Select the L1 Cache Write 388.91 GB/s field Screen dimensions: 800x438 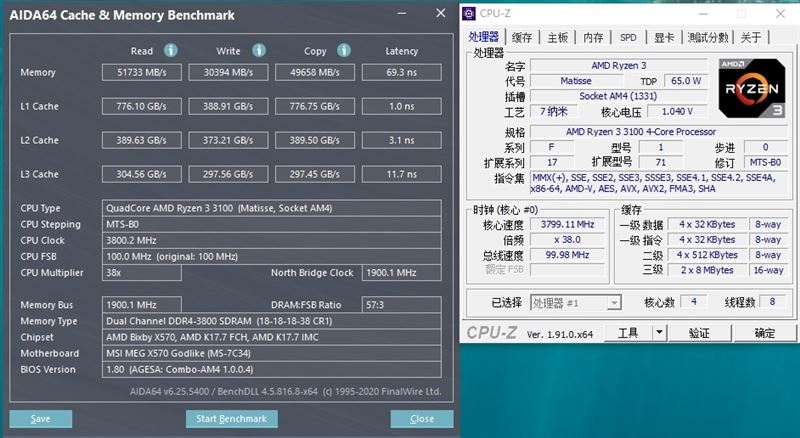(228, 106)
